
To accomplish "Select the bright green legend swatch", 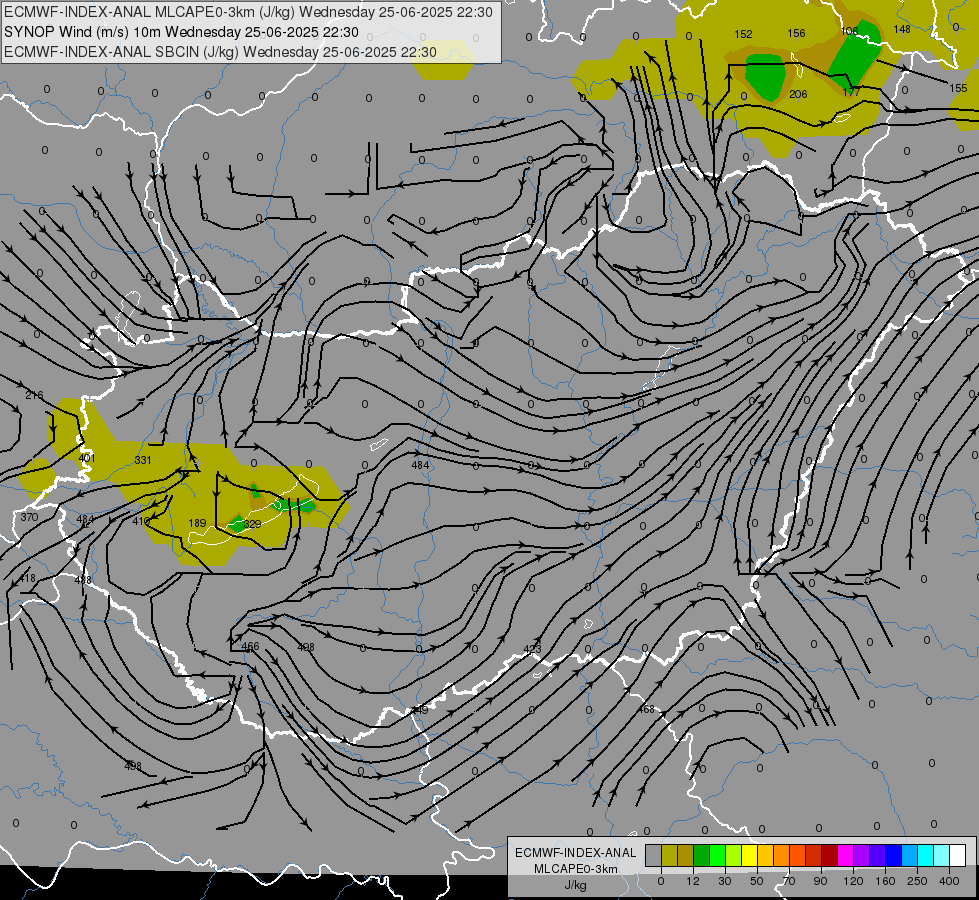I will (x=717, y=855).
